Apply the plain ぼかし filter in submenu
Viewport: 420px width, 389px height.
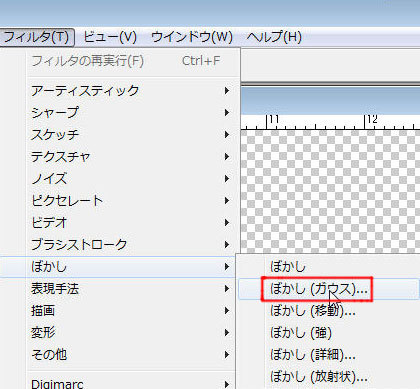coord(329,267)
